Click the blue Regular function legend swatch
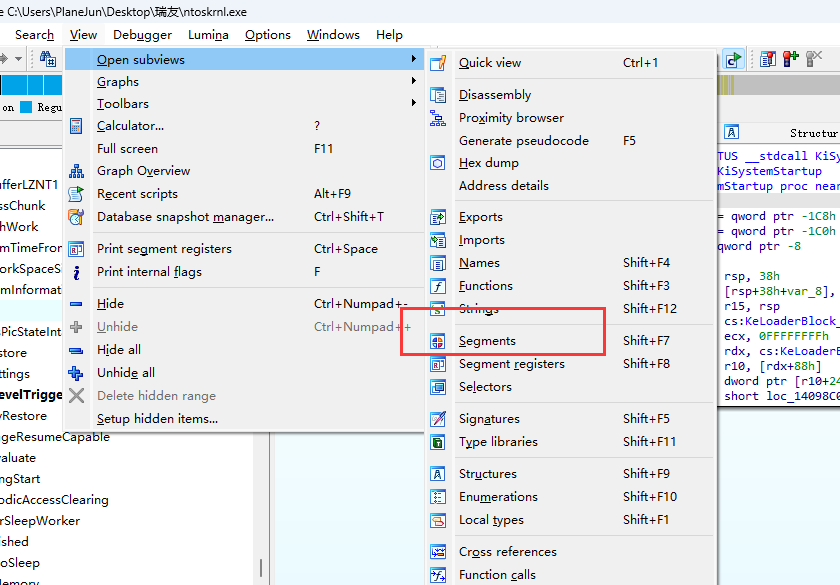 pyautogui.click(x=27, y=107)
